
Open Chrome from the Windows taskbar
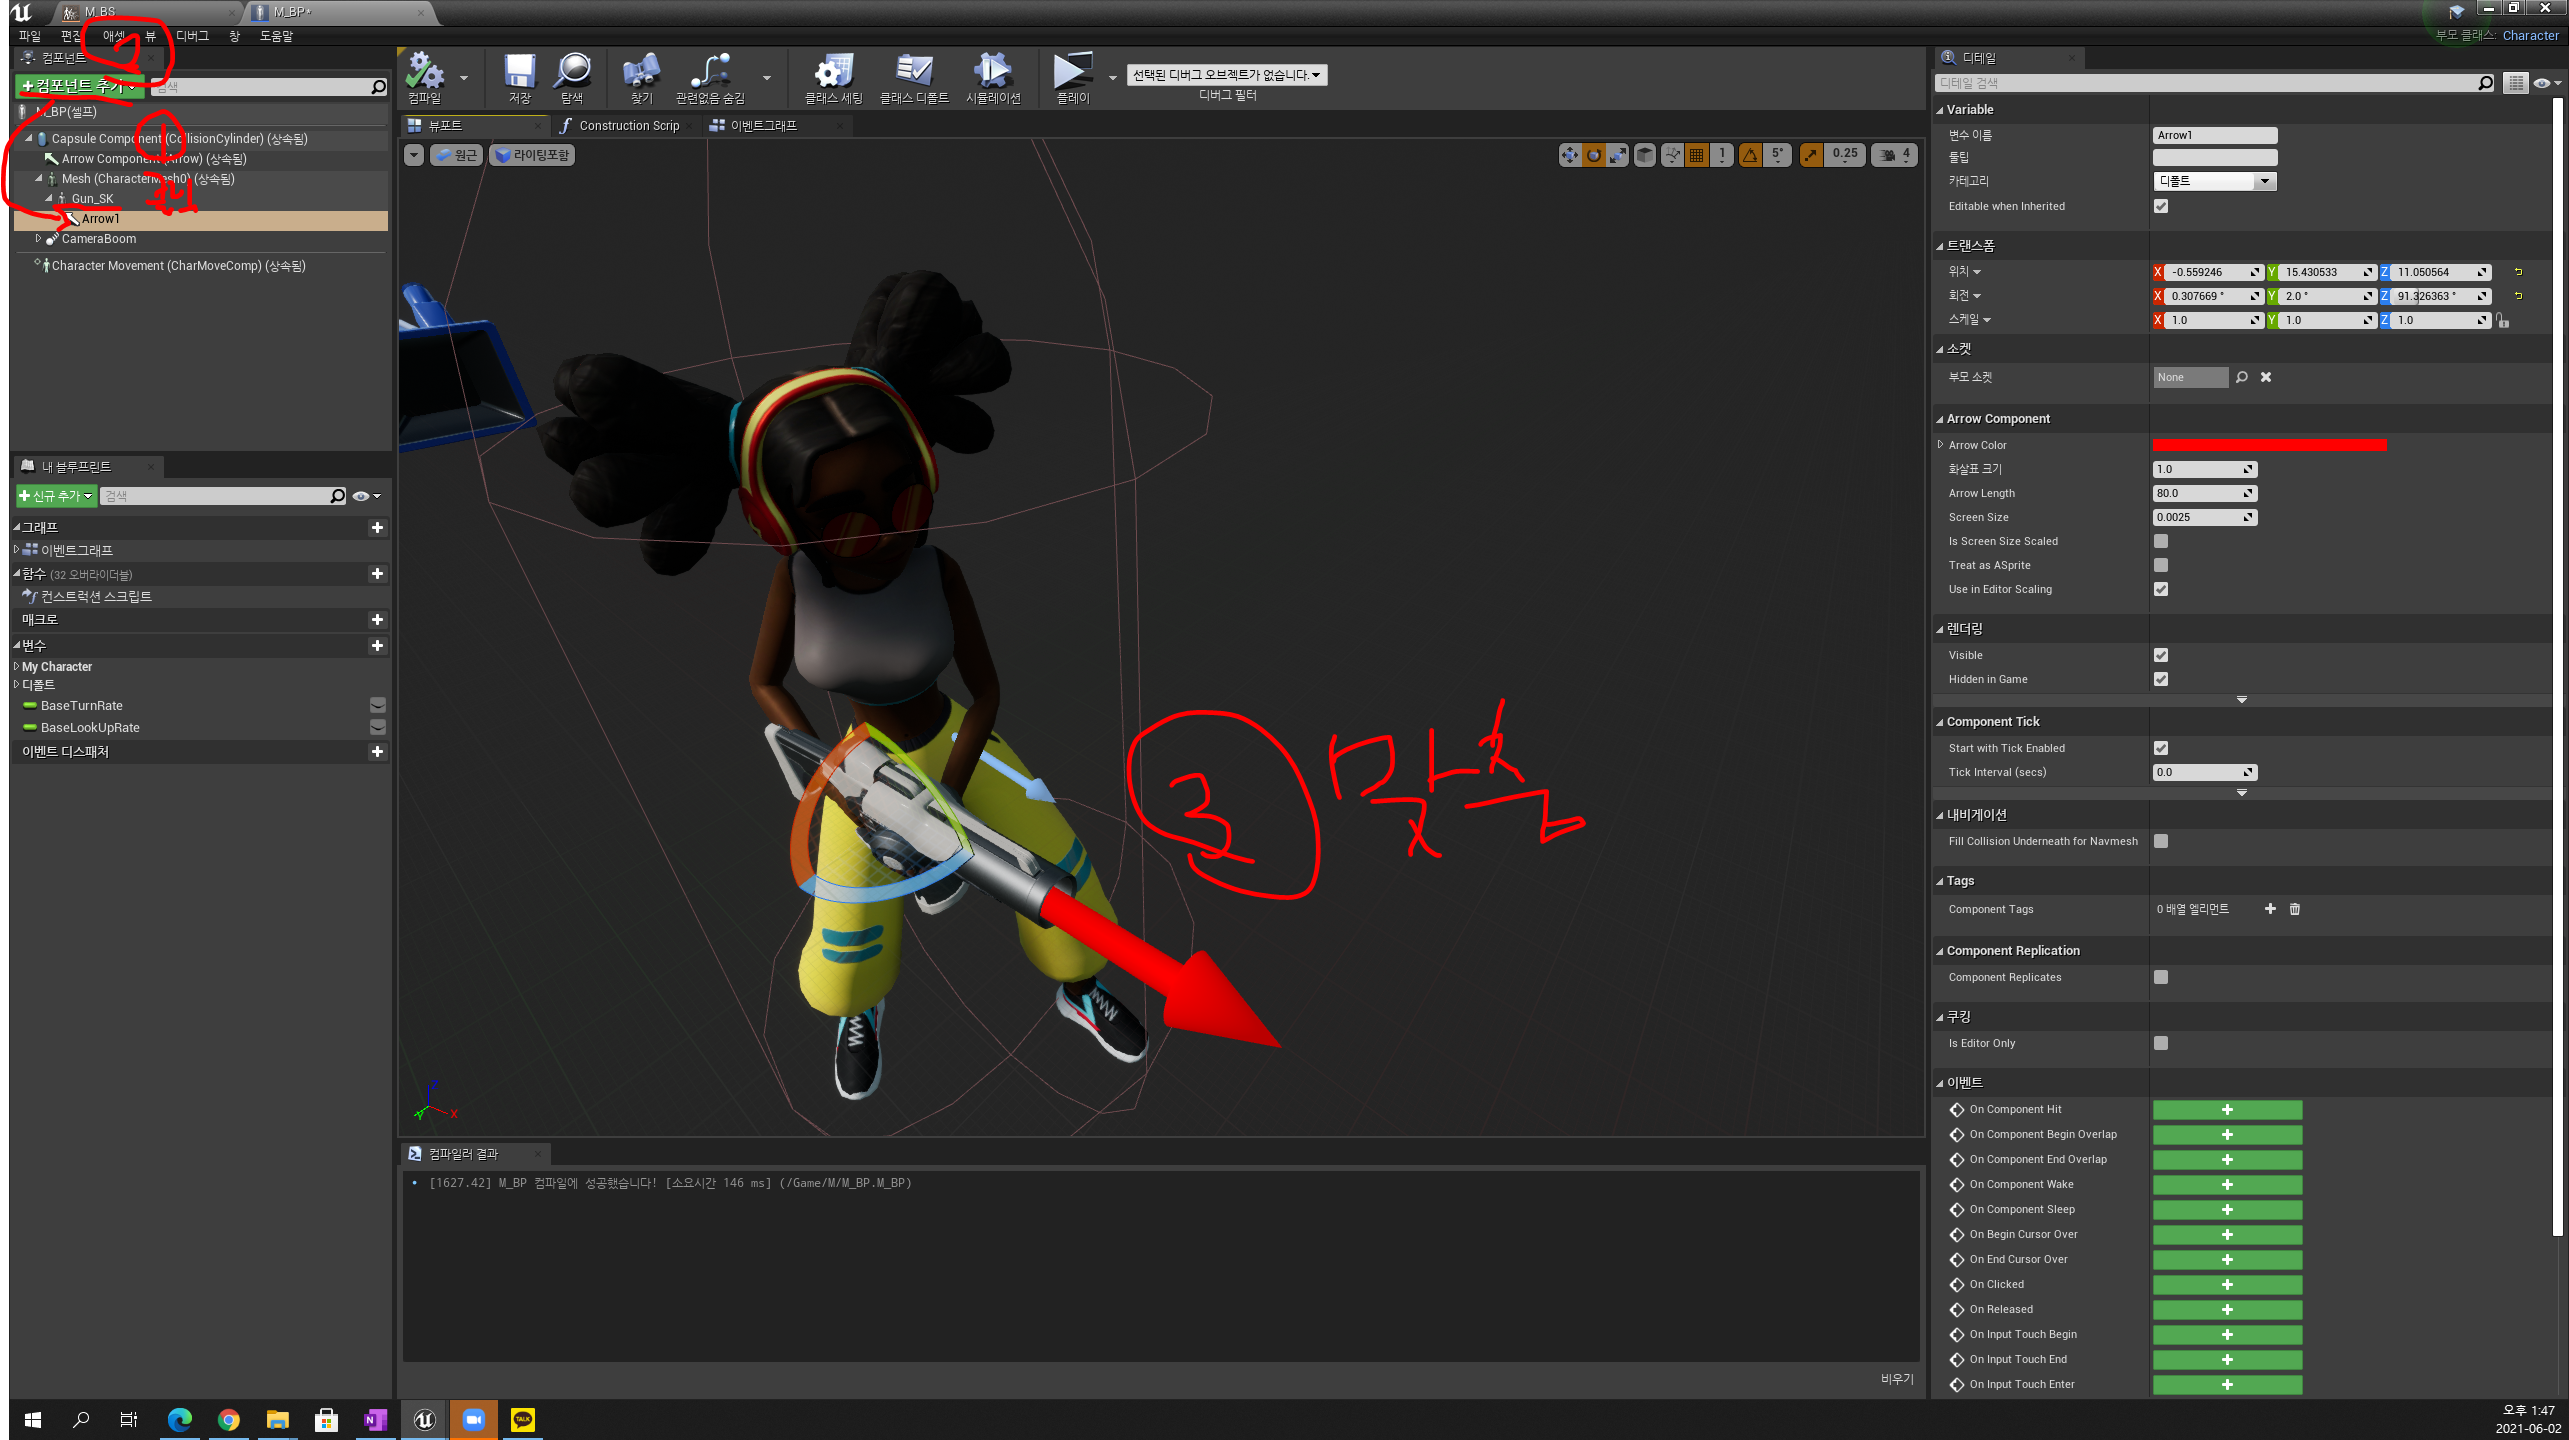(x=229, y=1419)
